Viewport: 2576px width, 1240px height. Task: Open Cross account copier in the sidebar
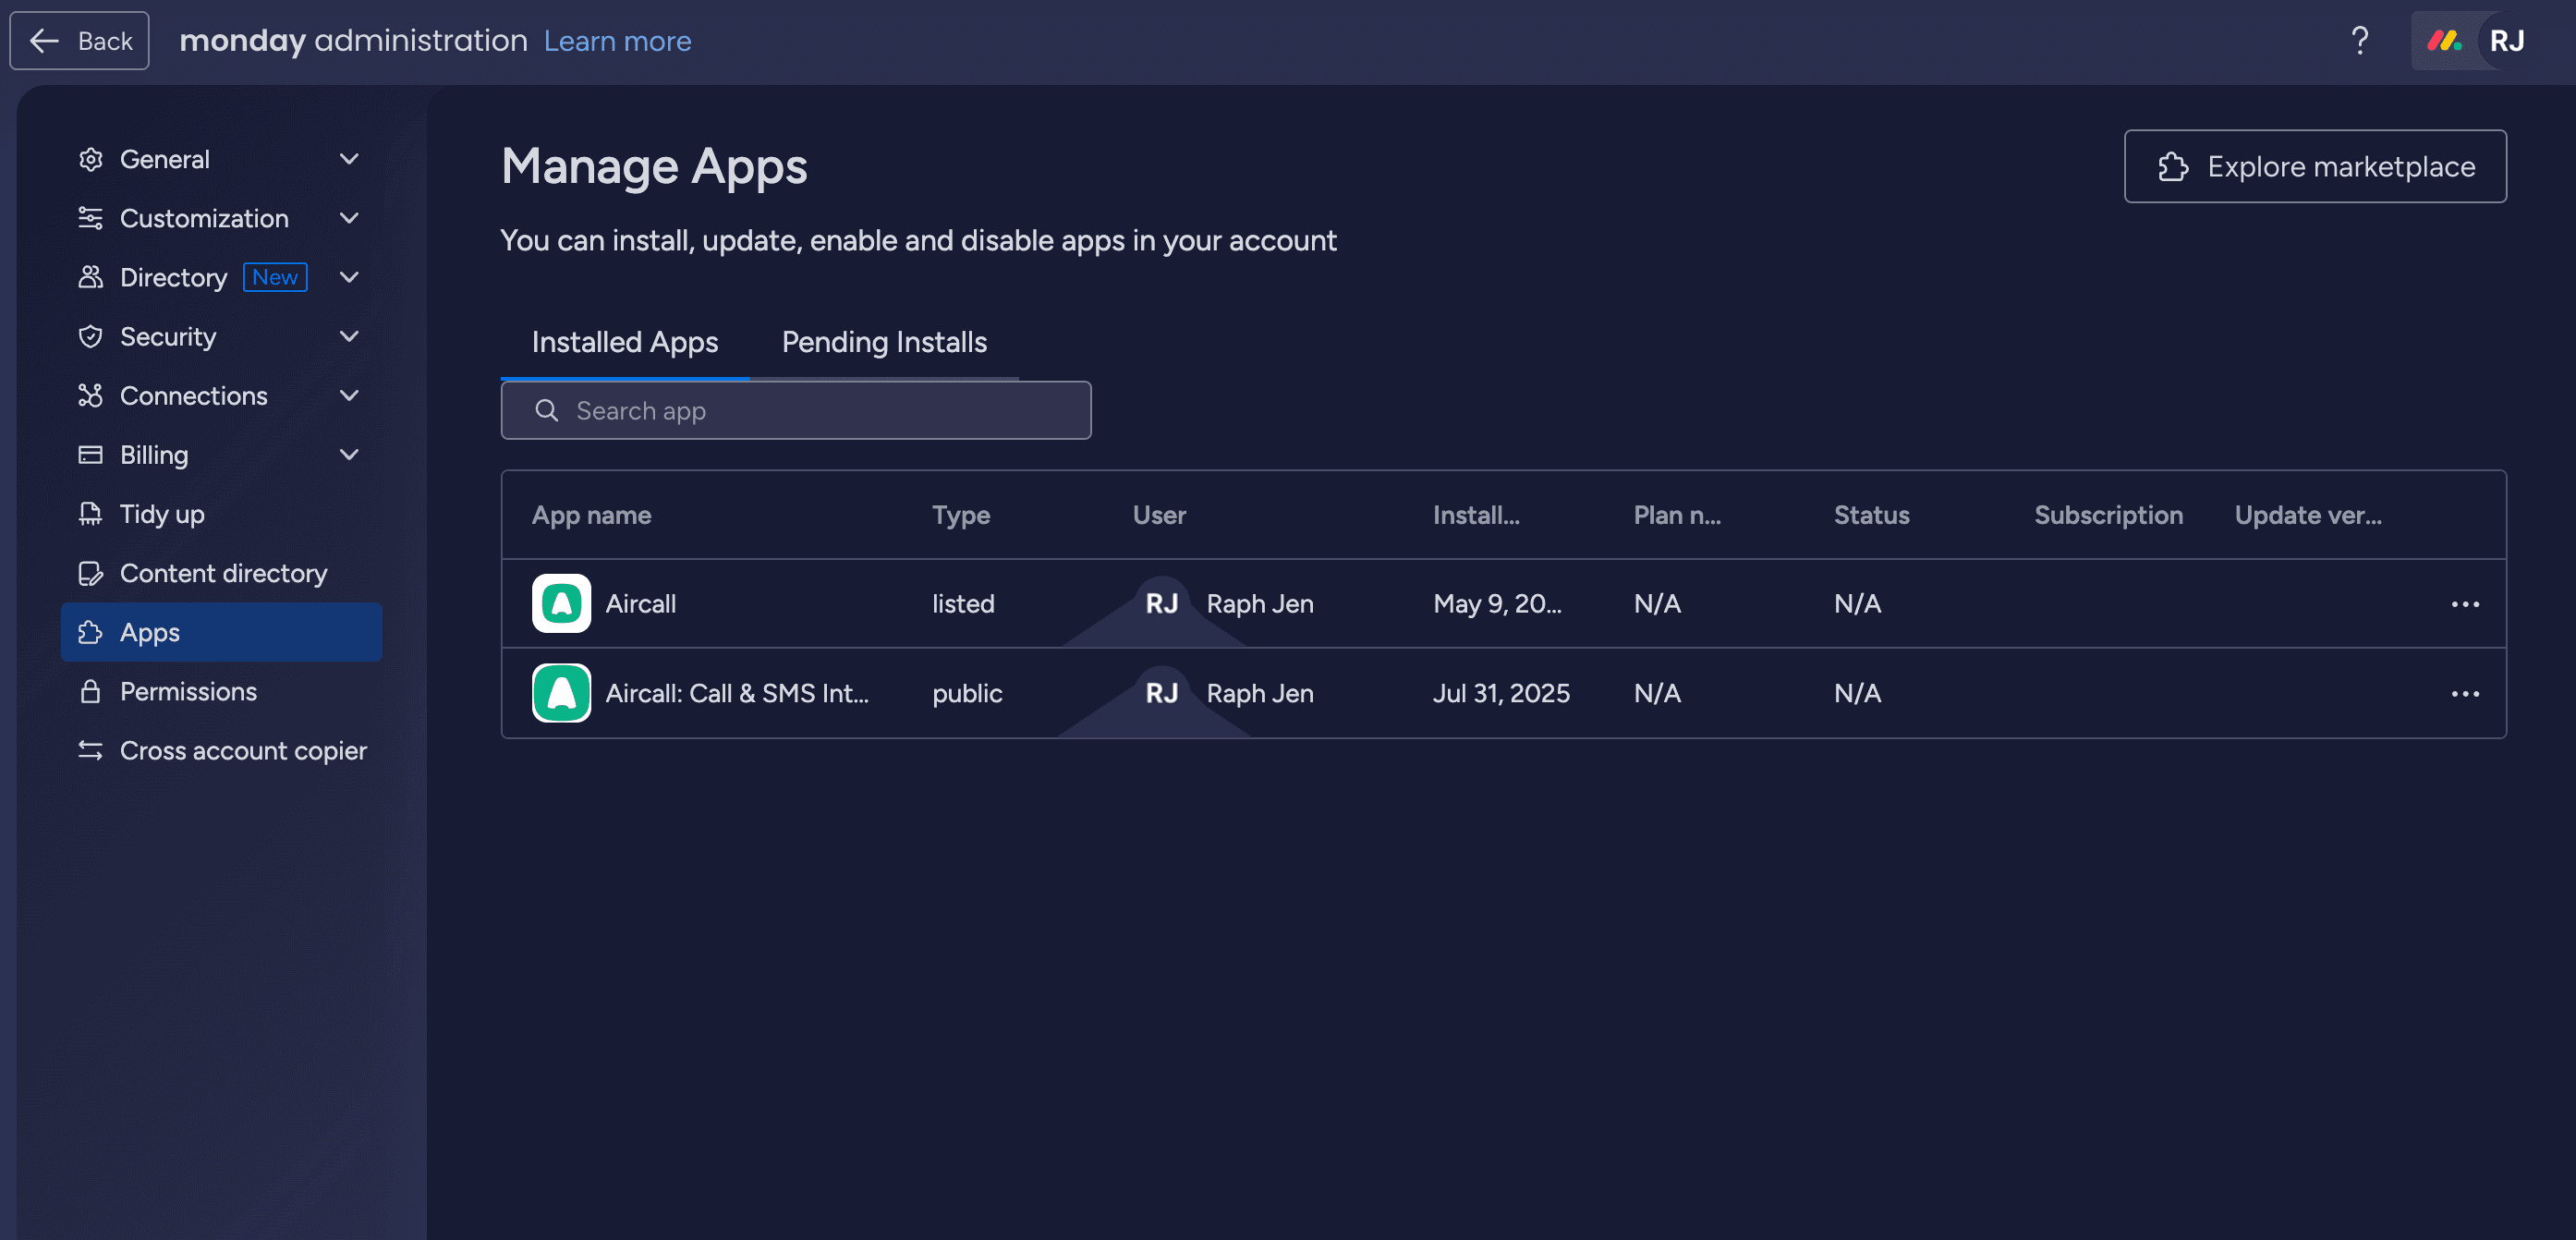pos(243,750)
